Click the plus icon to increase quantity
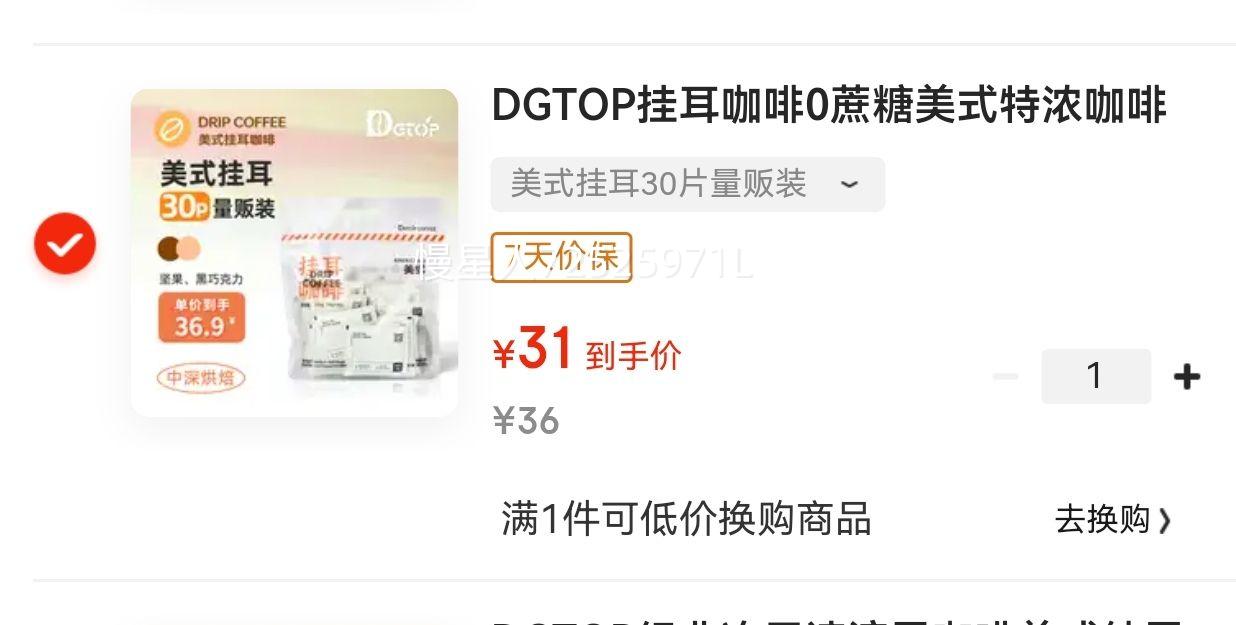 coord(1186,377)
